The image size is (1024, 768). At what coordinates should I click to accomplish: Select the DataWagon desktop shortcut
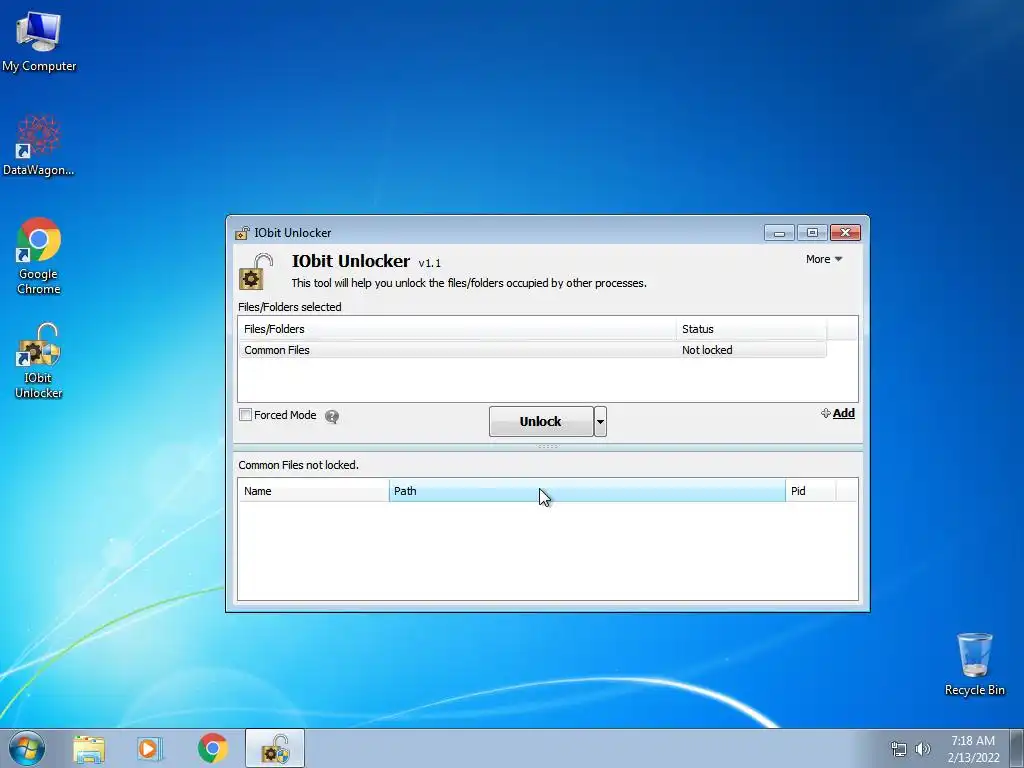(39, 146)
